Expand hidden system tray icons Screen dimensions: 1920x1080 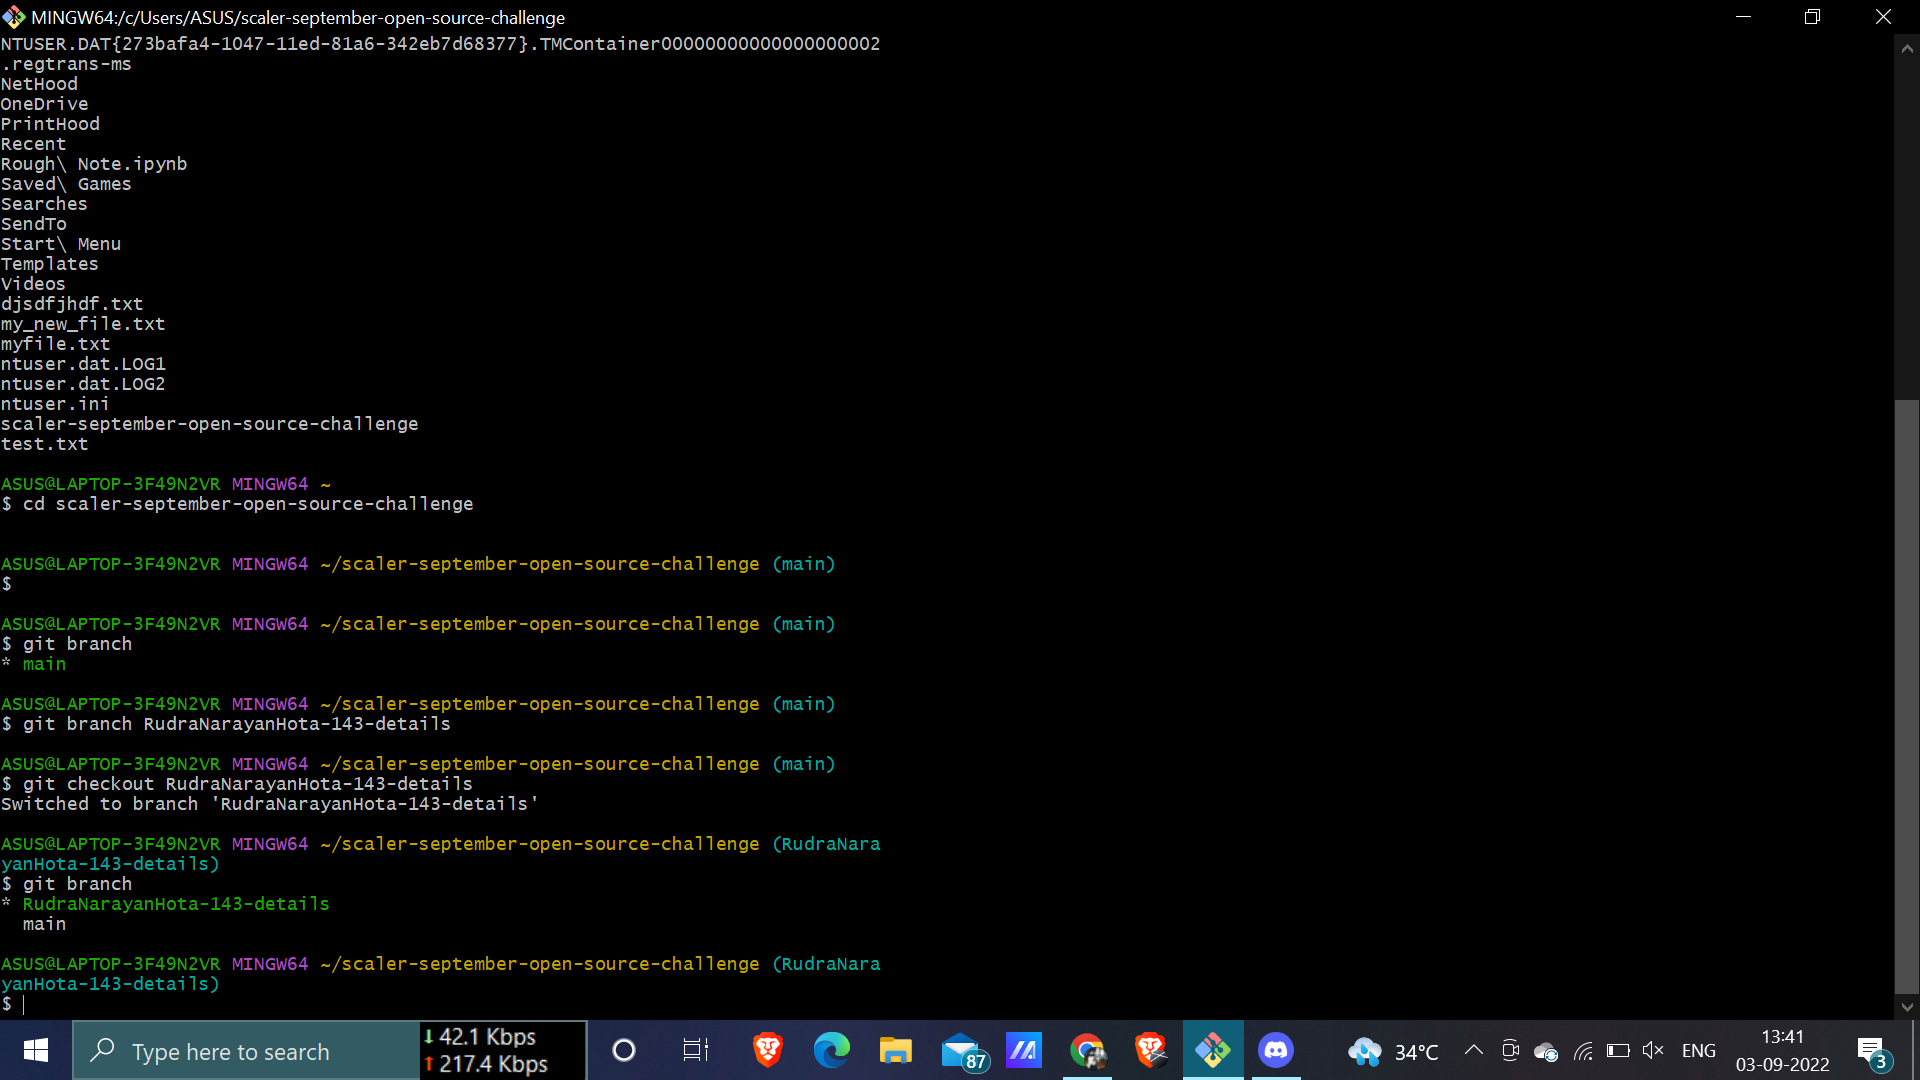pos(1473,1051)
